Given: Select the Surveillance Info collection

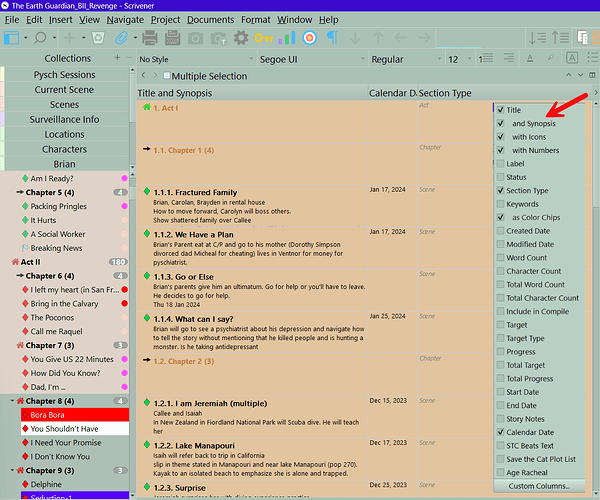Looking at the screenshot, I should pyautogui.click(x=64, y=119).
